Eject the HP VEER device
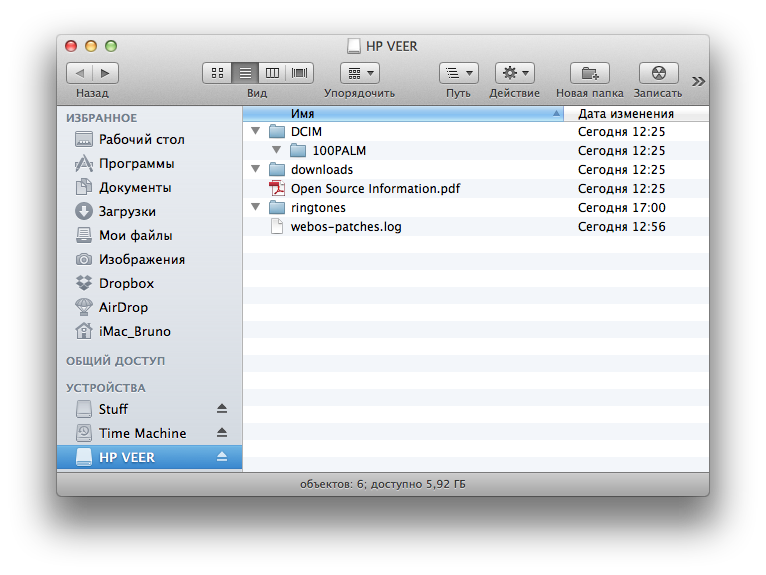 pyautogui.click(x=222, y=457)
